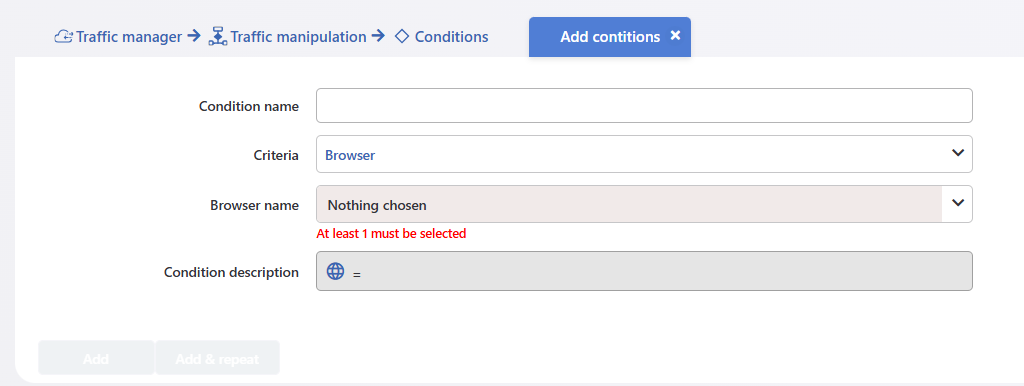
Task: Click the Add & repeat button
Action: 217,358
